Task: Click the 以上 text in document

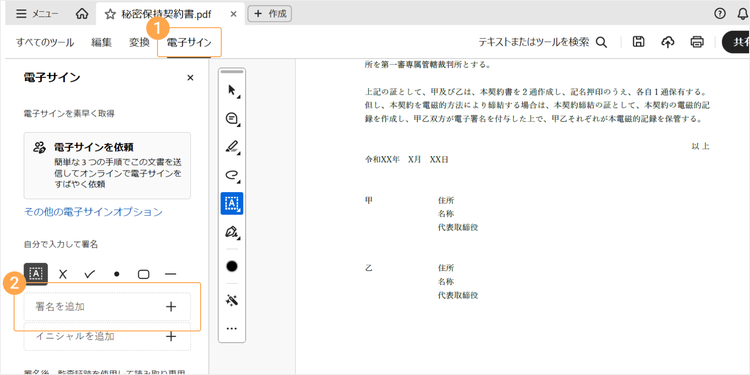Action: pos(700,146)
